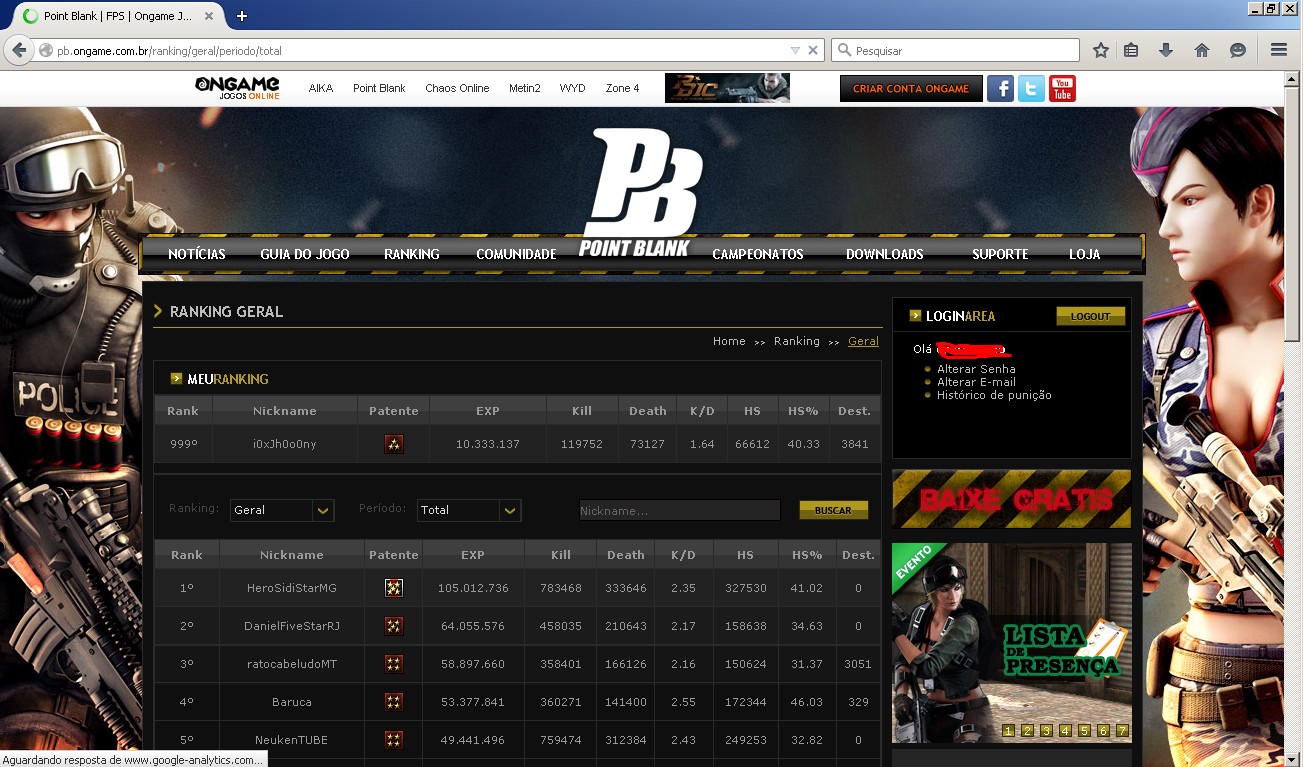This screenshot has height=767, width=1303.
Task: Go to WYD game link
Action: [572, 88]
